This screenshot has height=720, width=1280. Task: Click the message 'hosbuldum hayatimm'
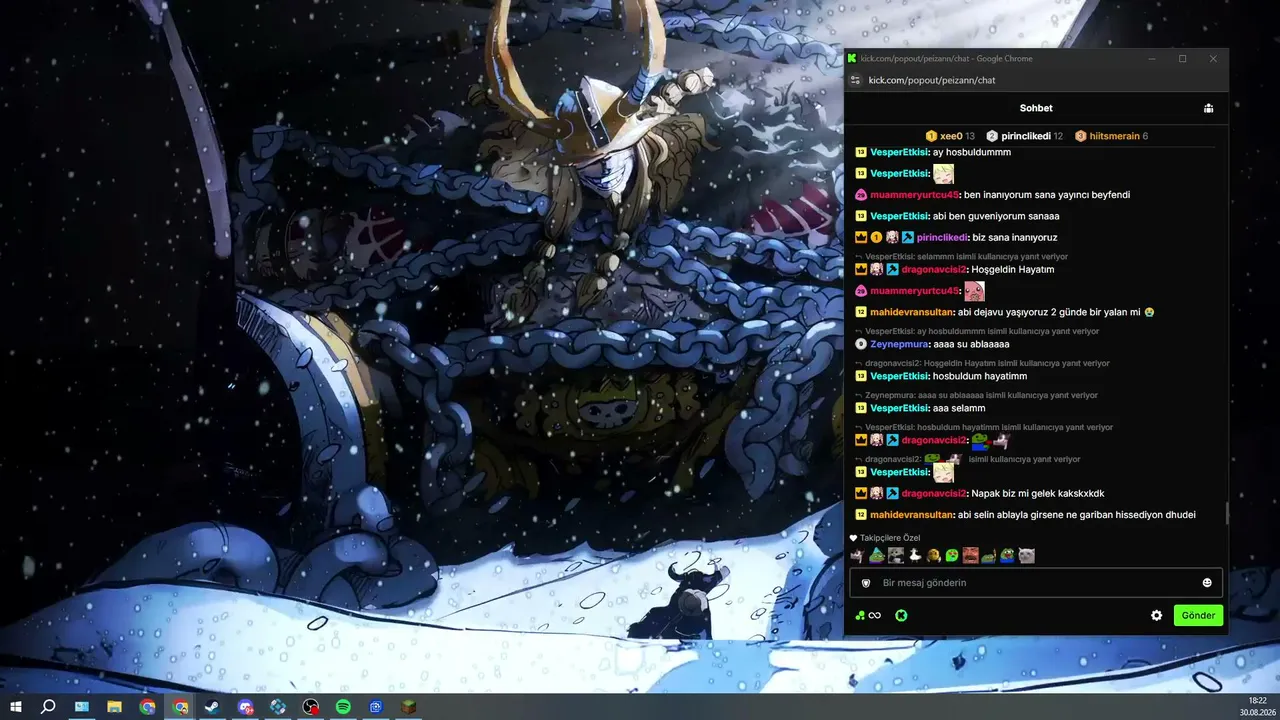point(980,376)
